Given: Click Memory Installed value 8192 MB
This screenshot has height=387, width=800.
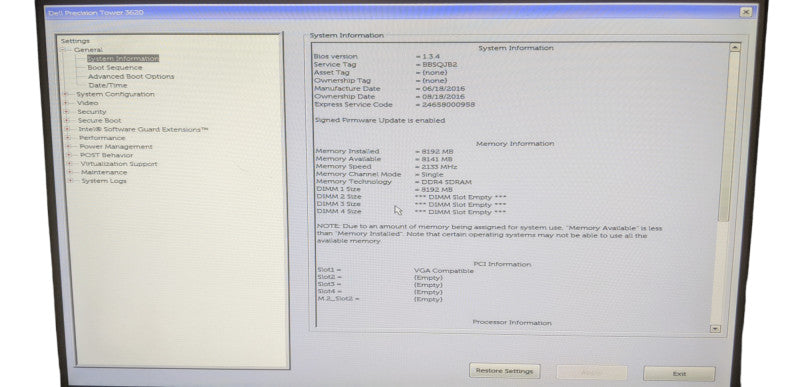Looking at the screenshot, I should [437, 151].
